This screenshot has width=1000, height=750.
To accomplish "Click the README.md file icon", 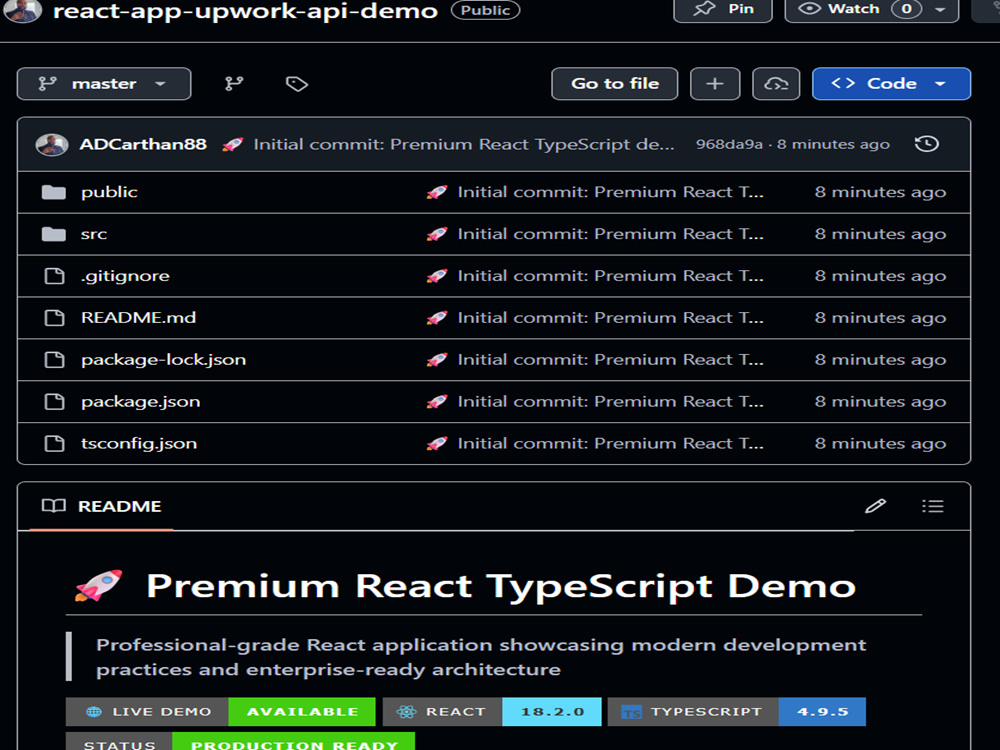I will point(54,318).
